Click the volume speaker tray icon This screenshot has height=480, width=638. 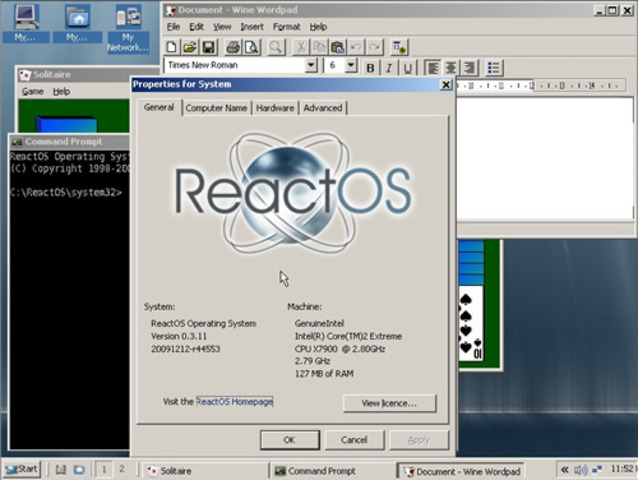point(581,470)
